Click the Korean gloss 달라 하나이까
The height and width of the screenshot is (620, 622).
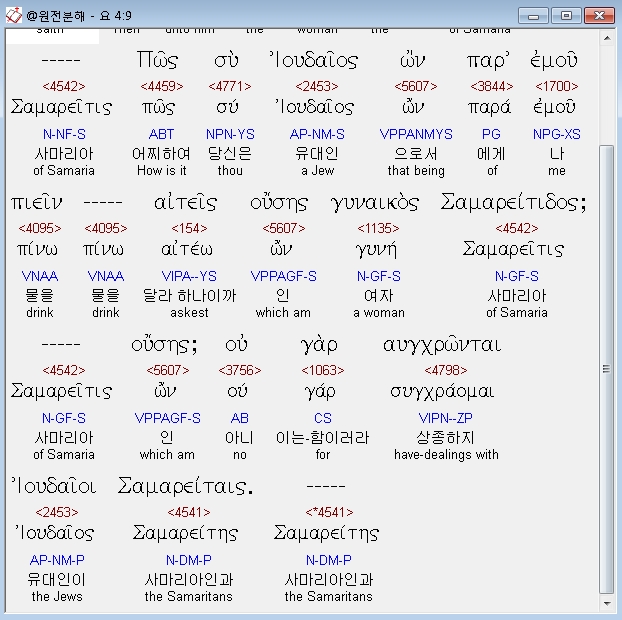(x=189, y=296)
